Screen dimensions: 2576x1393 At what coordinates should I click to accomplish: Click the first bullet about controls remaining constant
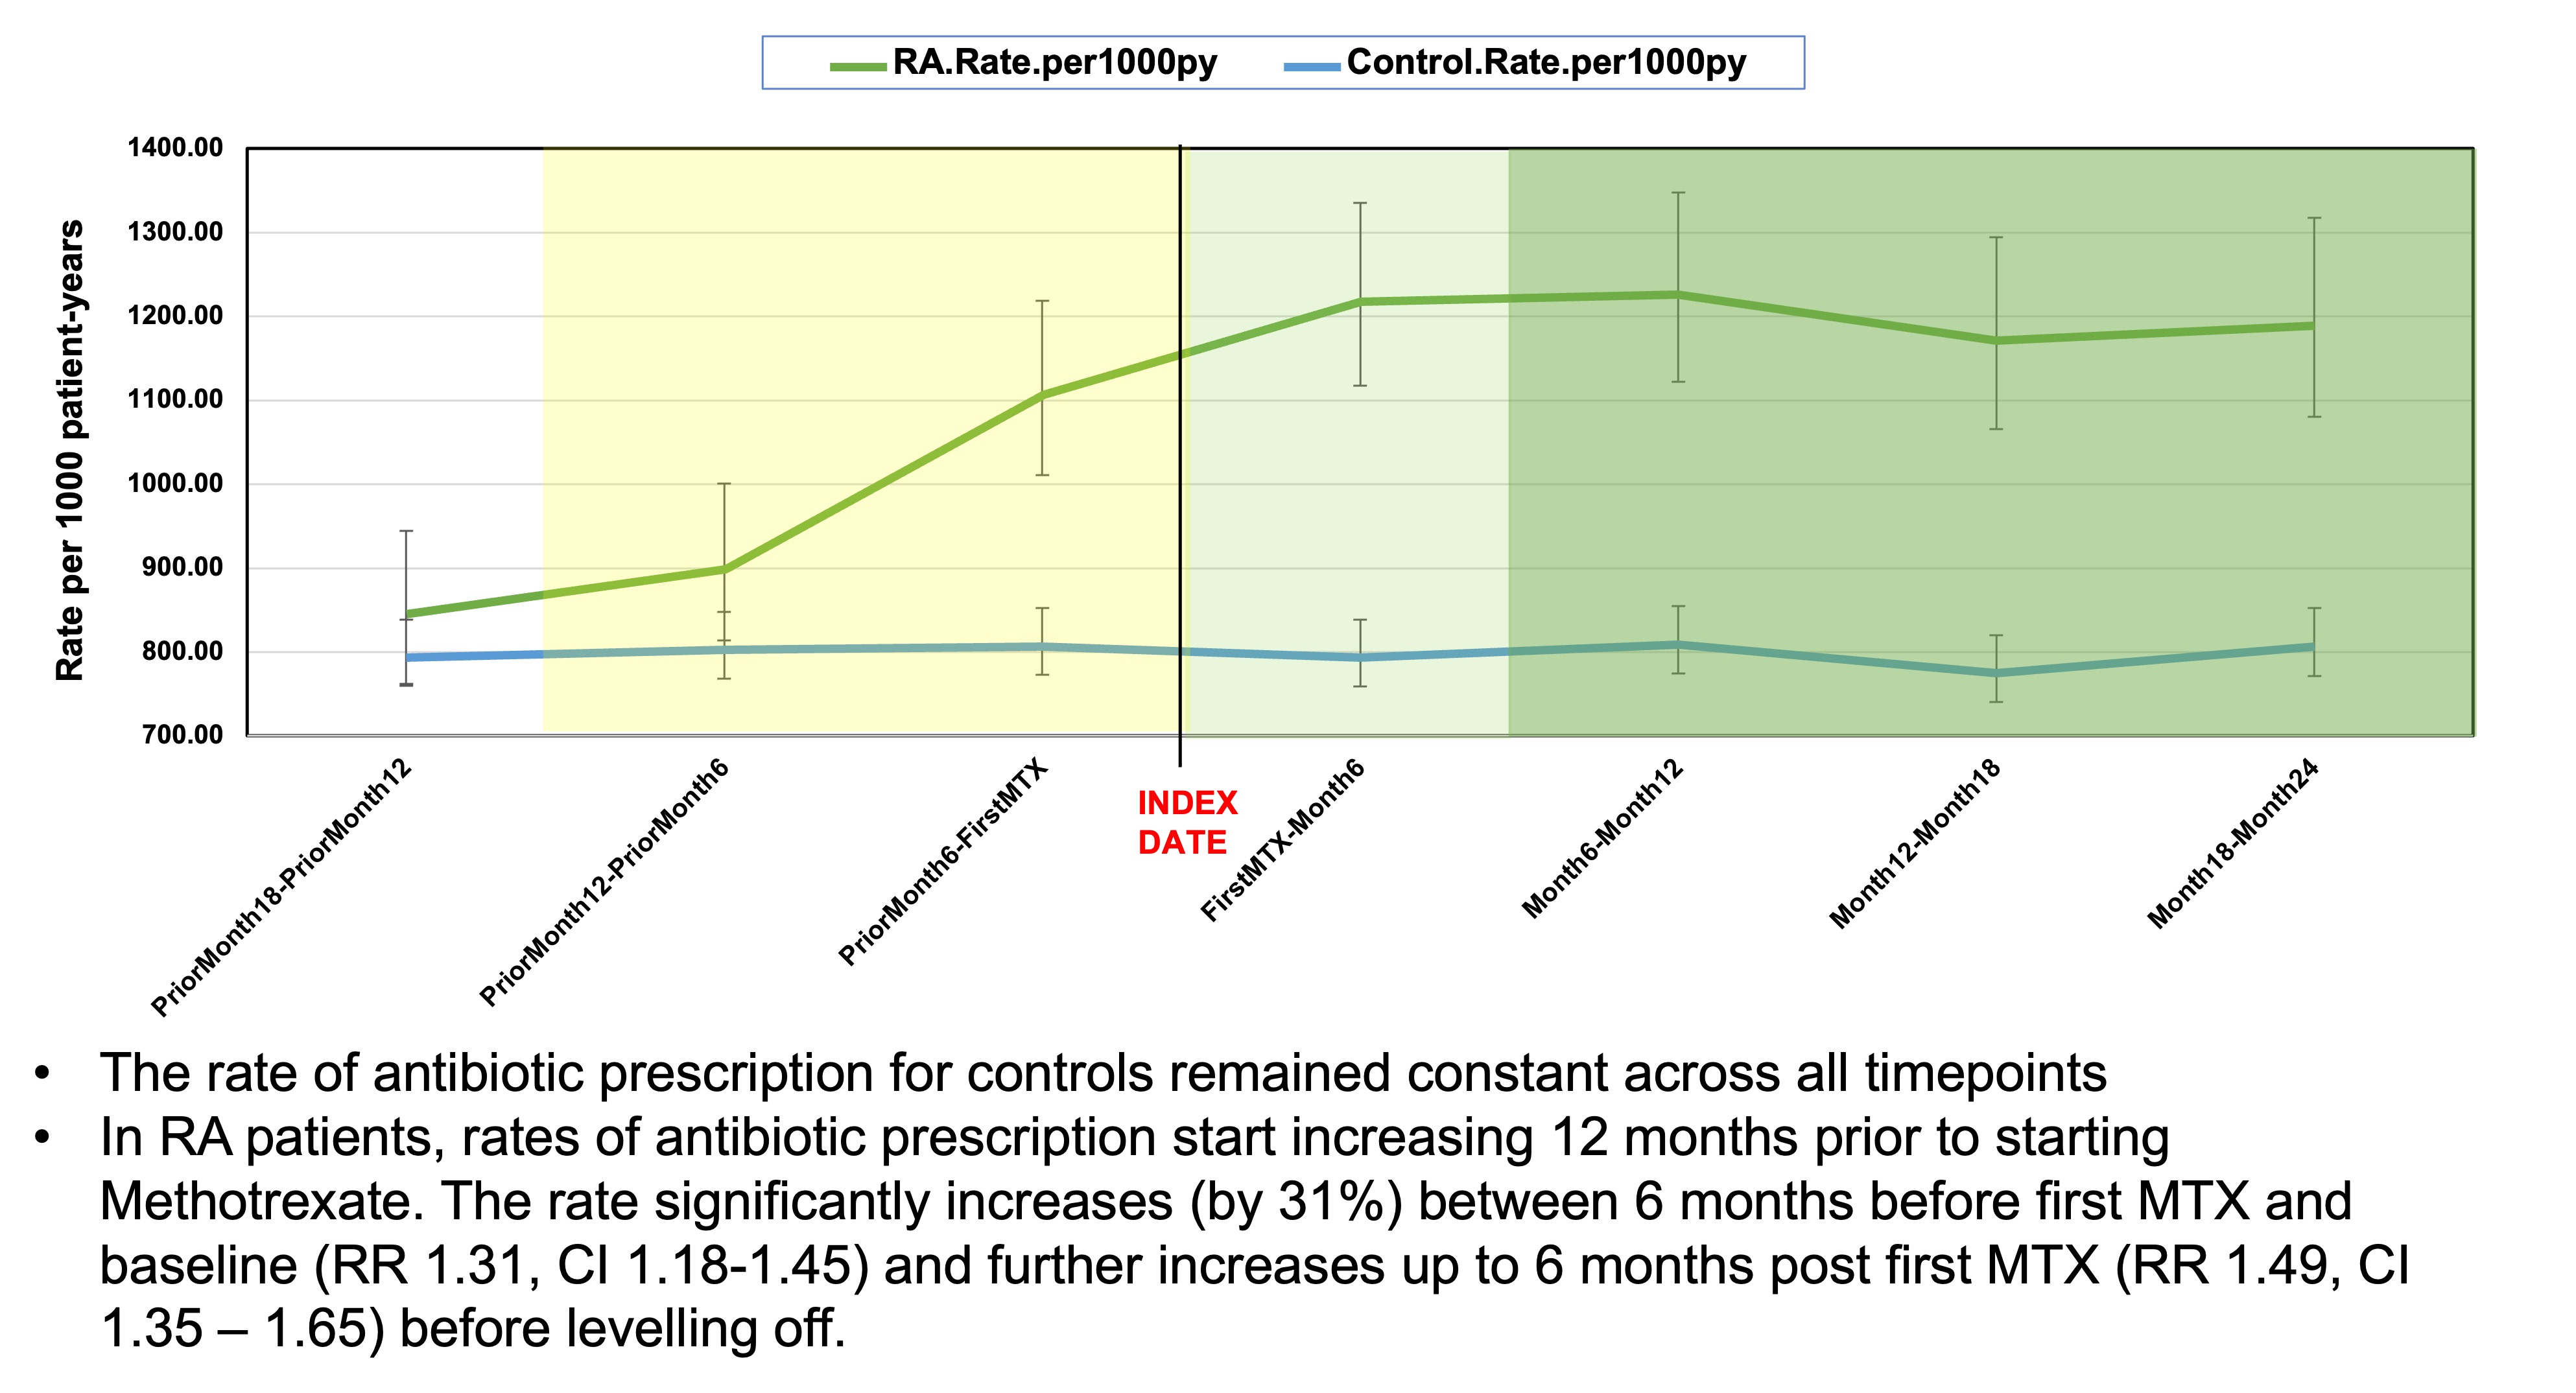(1102, 1073)
